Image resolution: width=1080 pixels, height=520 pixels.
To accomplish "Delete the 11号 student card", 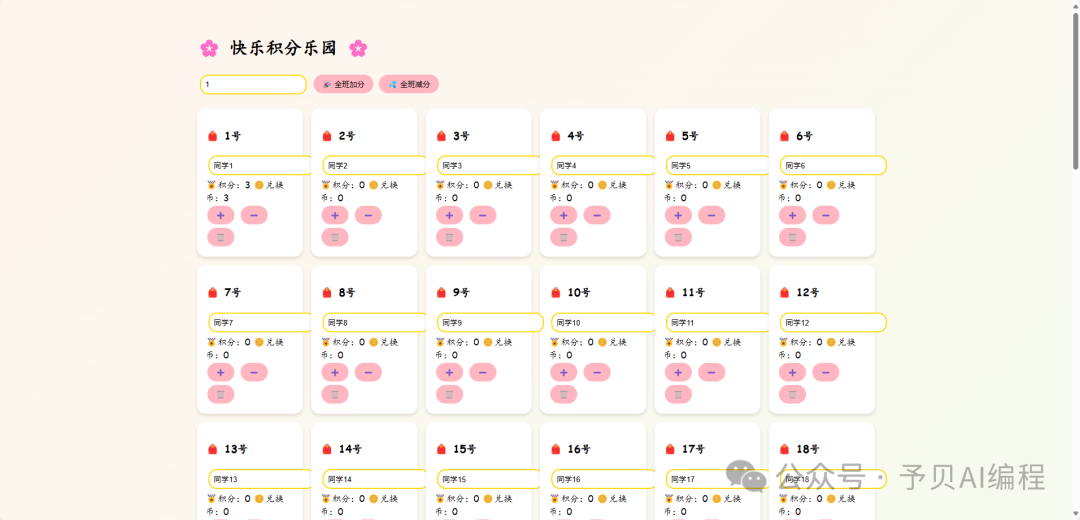I will pos(678,395).
